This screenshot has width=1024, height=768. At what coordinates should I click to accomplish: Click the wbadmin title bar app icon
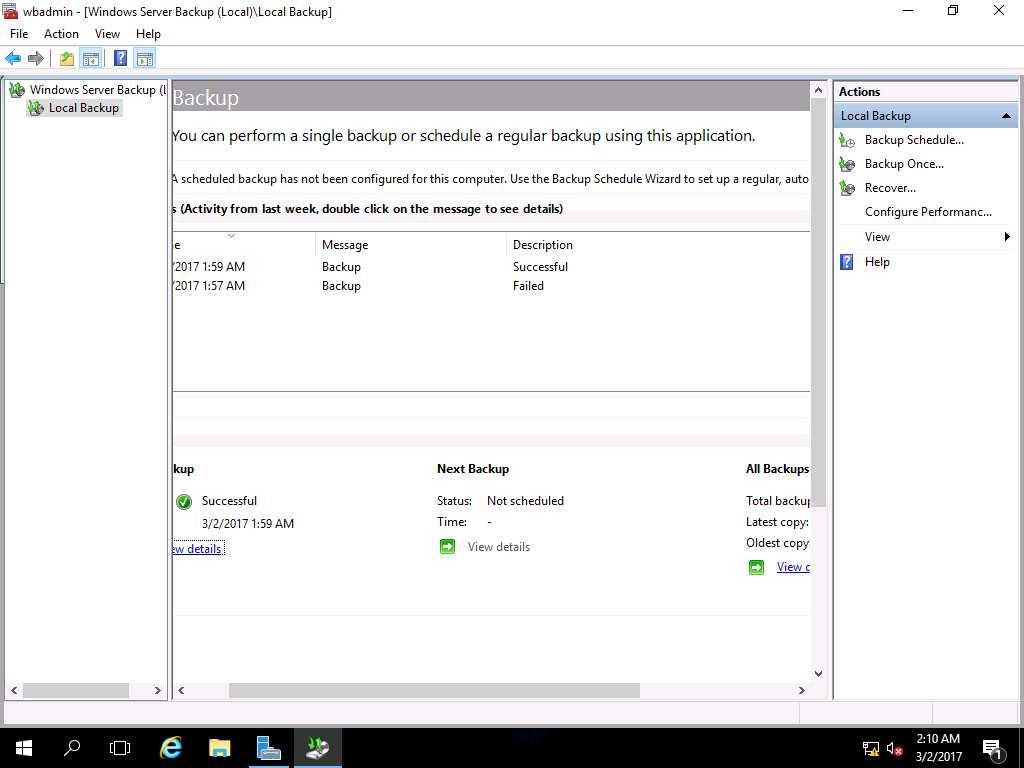coord(10,11)
